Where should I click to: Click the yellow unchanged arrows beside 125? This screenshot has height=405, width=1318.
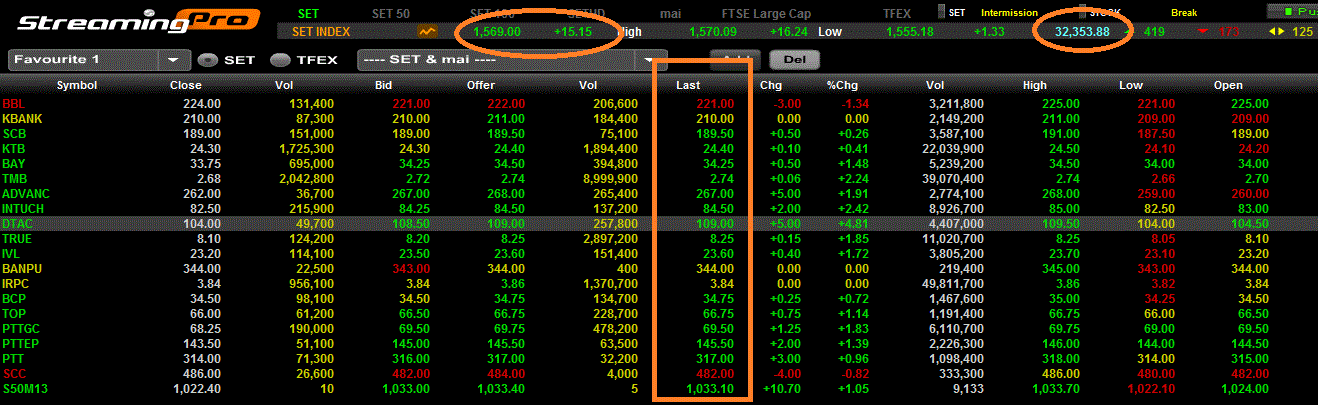1275,31
